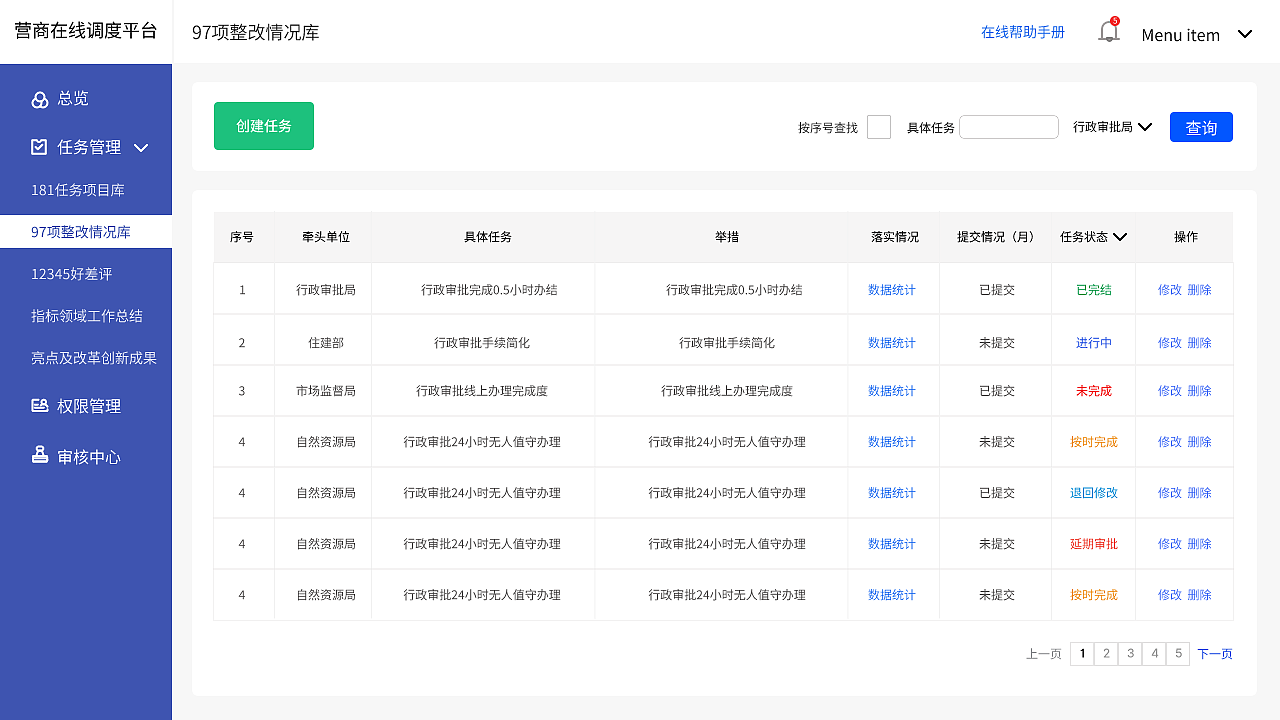The width and height of the screenshot is (1280, 720).
Task: Select 97项整改情况库 in sidebar
Action: click(86, 232)
